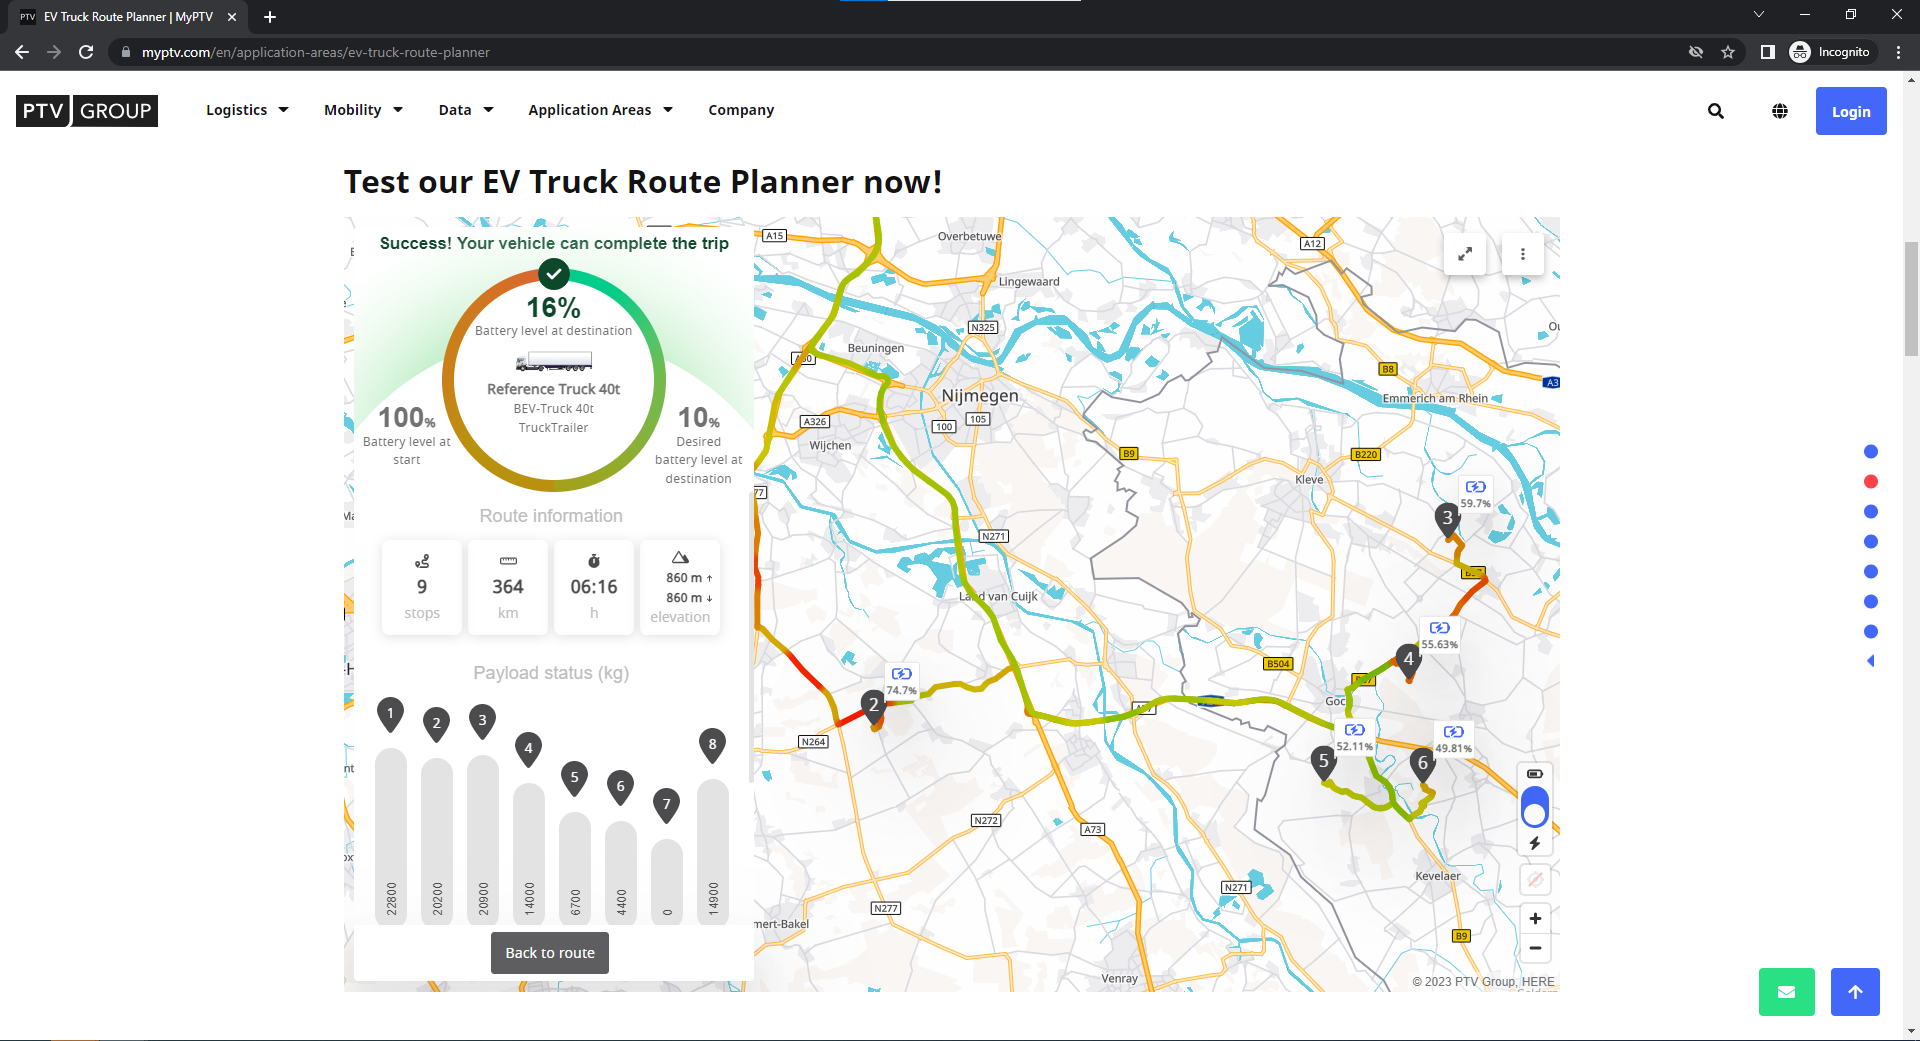The image size is (1920, 1041).
Task: Select the red navigation dot on right edge
Action: 1870,481
